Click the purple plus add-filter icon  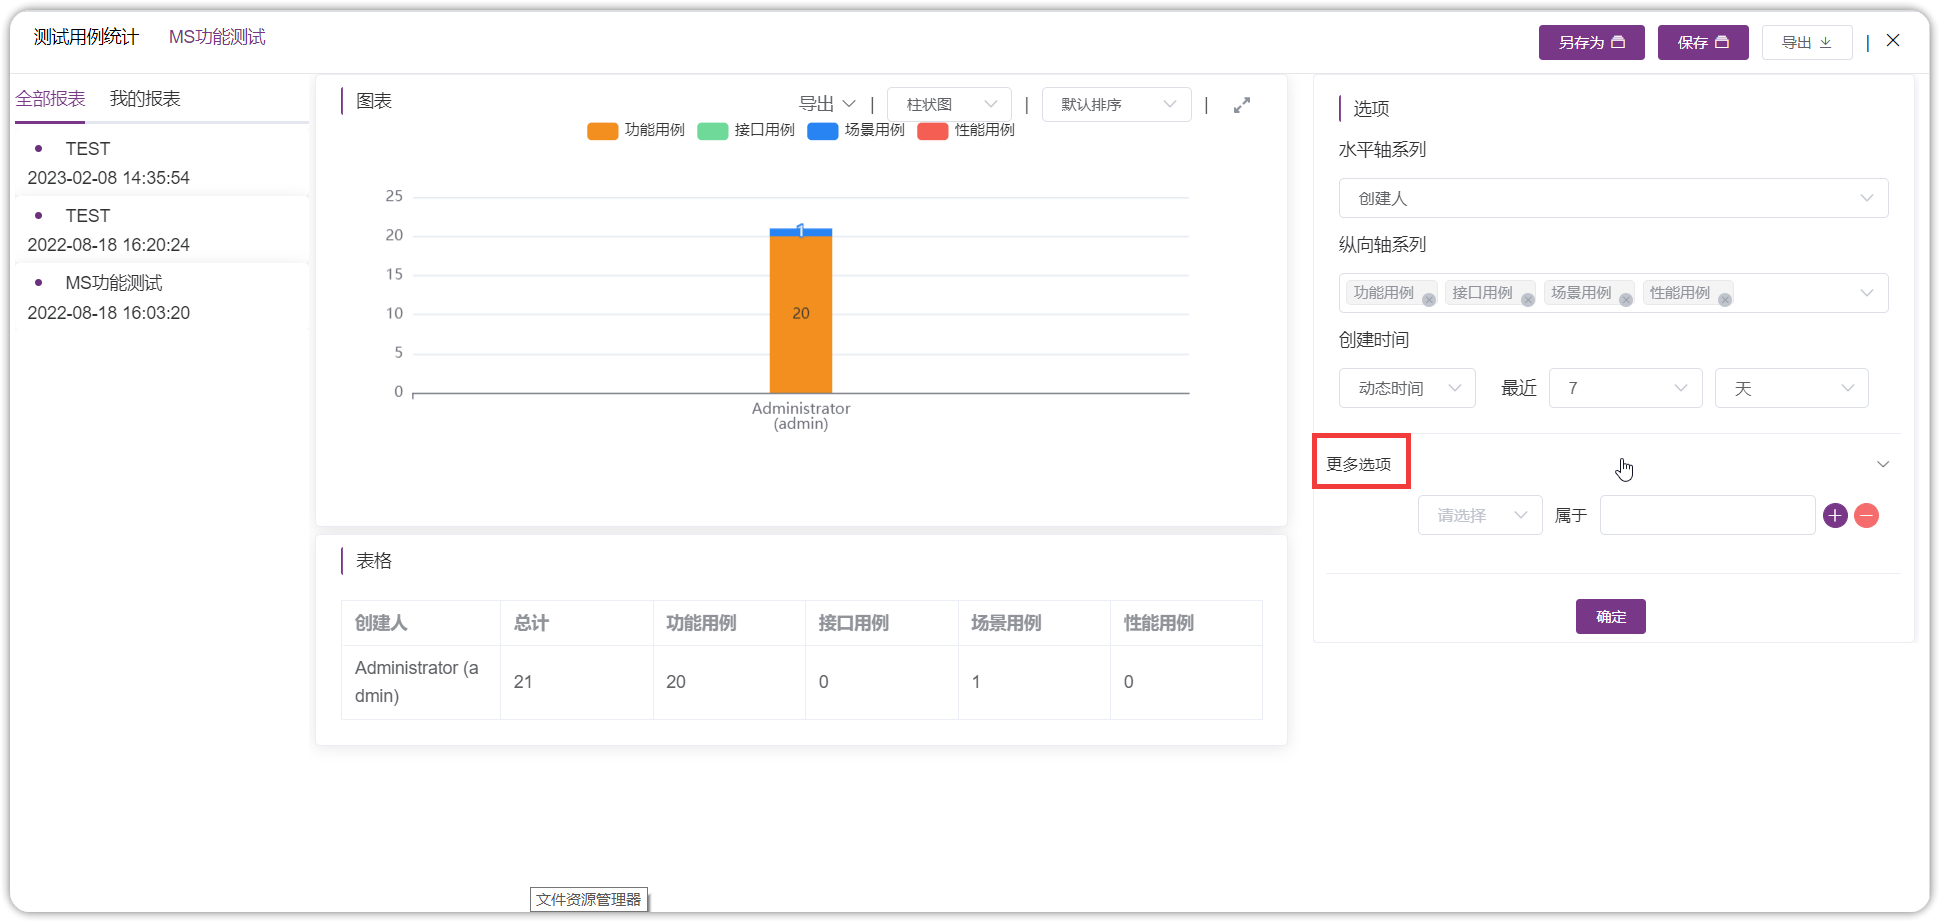pyautogui.click(x=1835, y=516)
